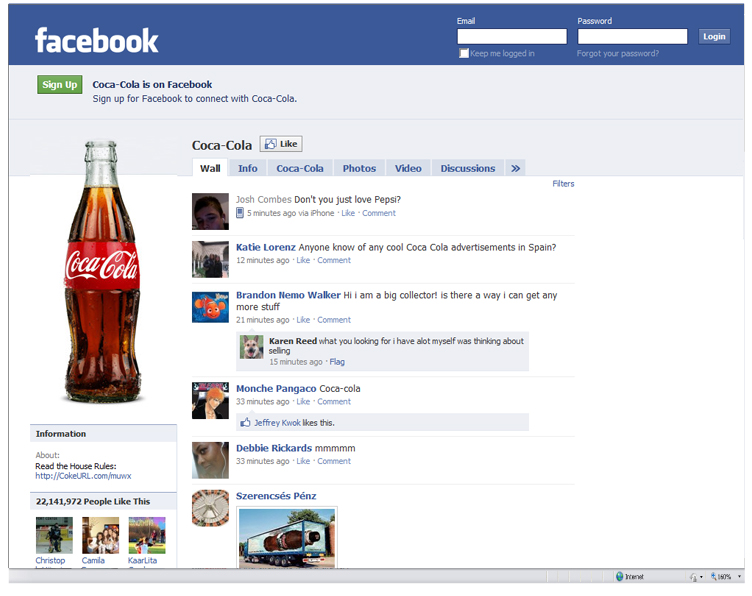Open the CokeURL.com/muwx House Rules link
Image resolution: width=752 pixels, height=596 pixels.
(x=83, y=476)
